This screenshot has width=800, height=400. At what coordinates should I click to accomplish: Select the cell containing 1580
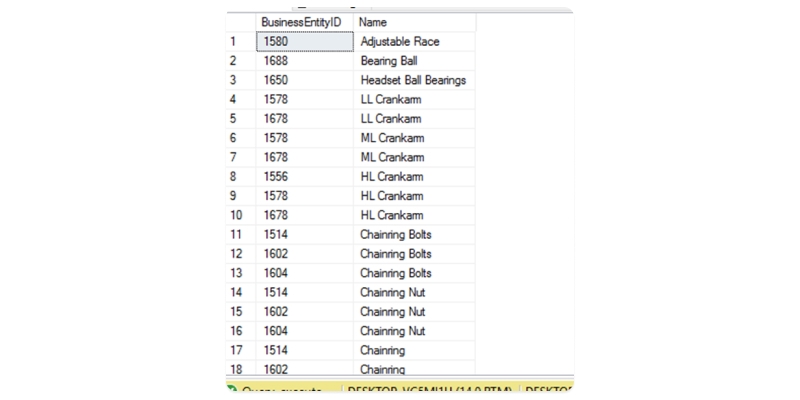[x=304, y=41]
